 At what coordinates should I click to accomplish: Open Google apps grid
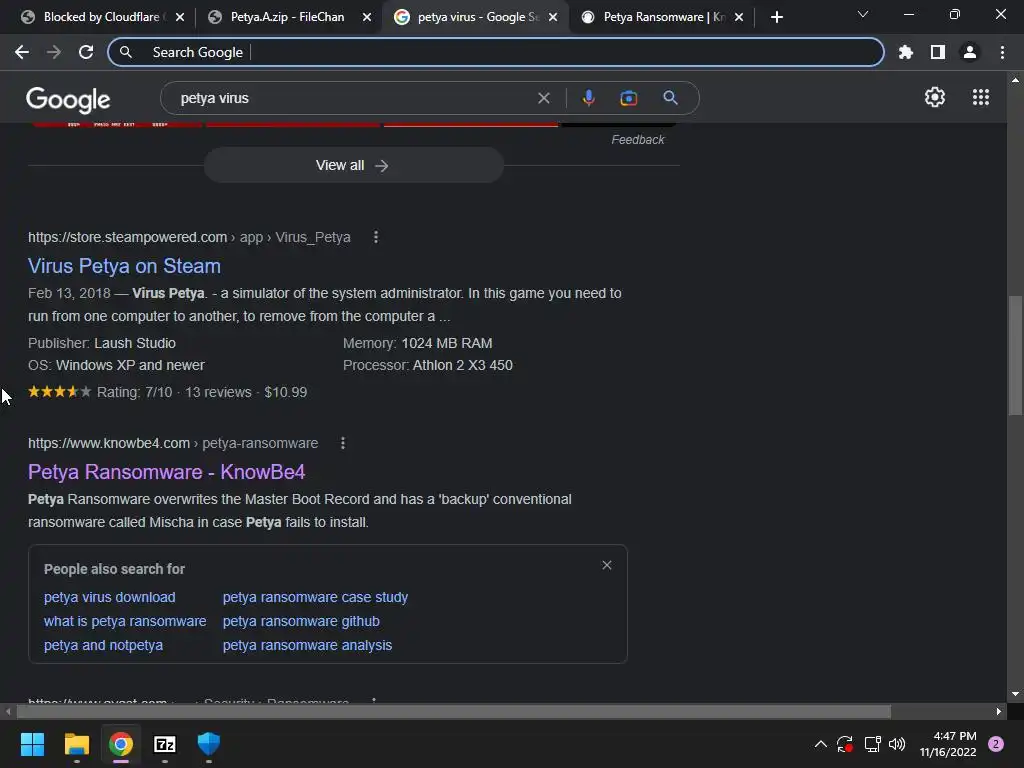[980, 97]
